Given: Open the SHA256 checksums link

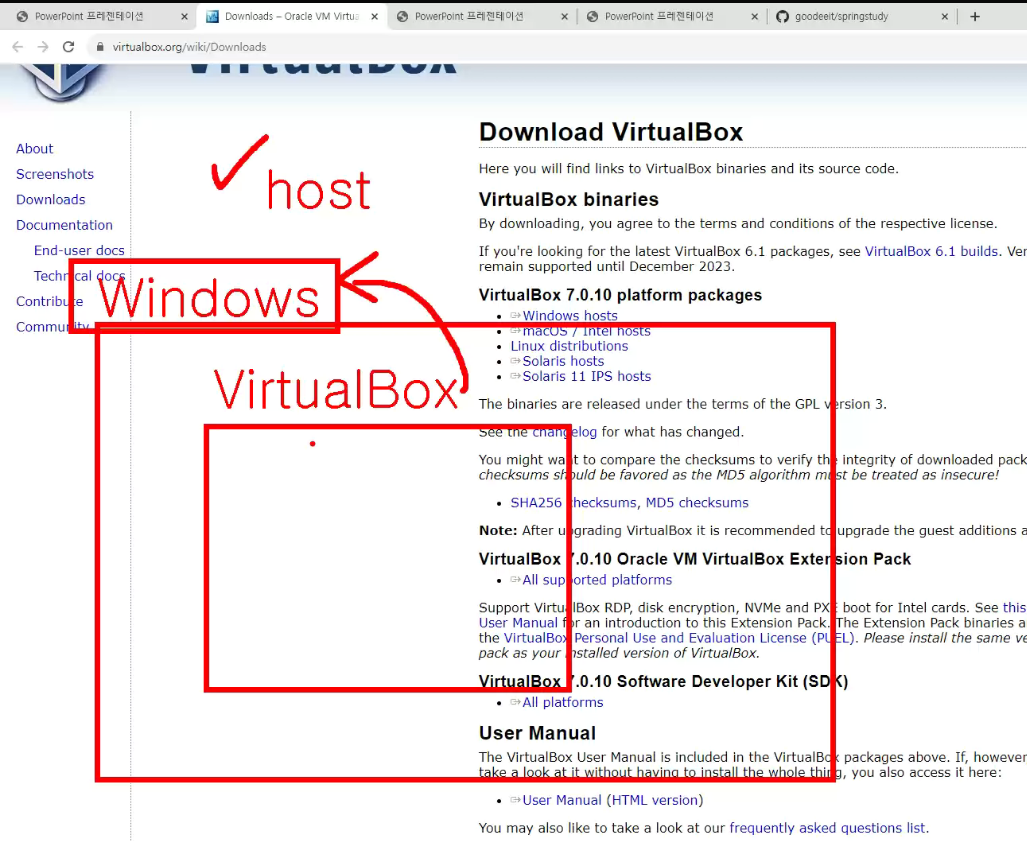Looking at the screenshot, I should [573, 502].
